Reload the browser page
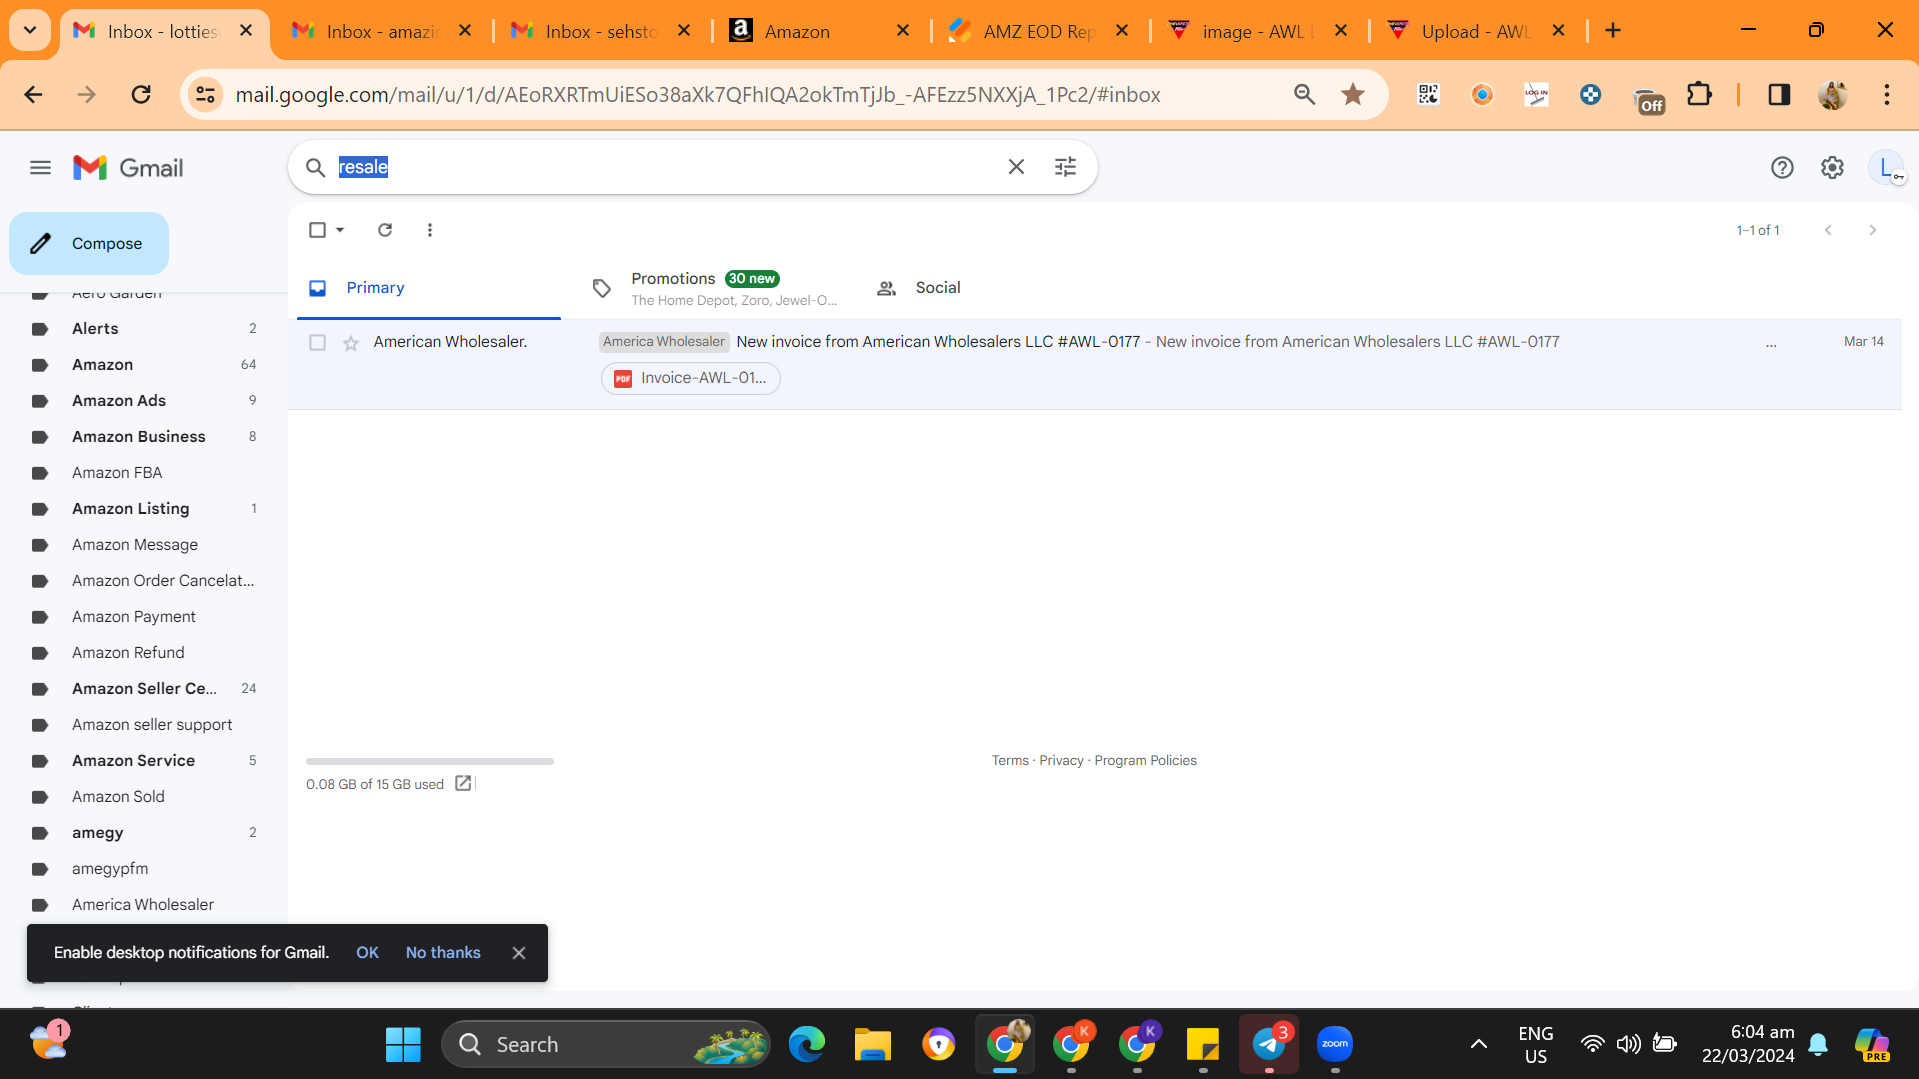Image resolution: width=1919 pixels, height=1079 pixels. coord(141,94)
